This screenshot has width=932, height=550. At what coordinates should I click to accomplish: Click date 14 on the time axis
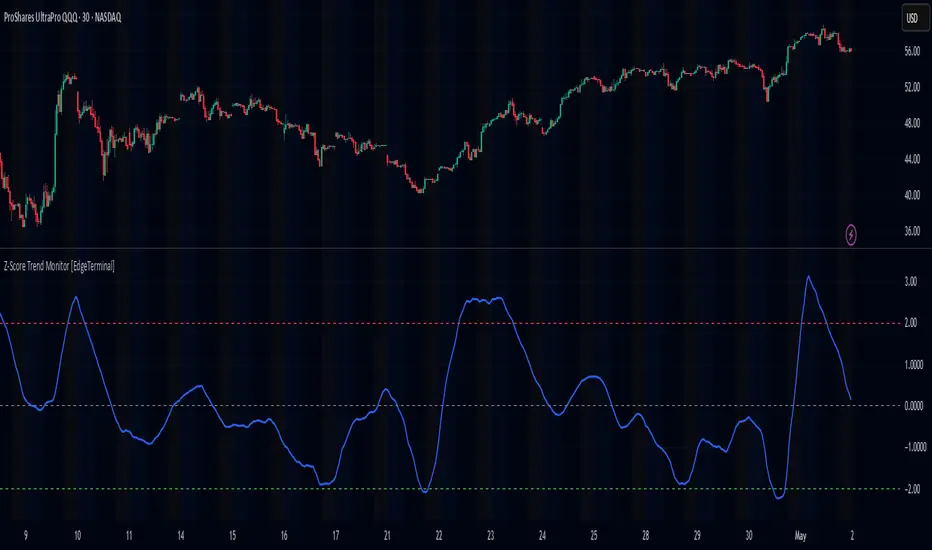click(x=181, y=536)
